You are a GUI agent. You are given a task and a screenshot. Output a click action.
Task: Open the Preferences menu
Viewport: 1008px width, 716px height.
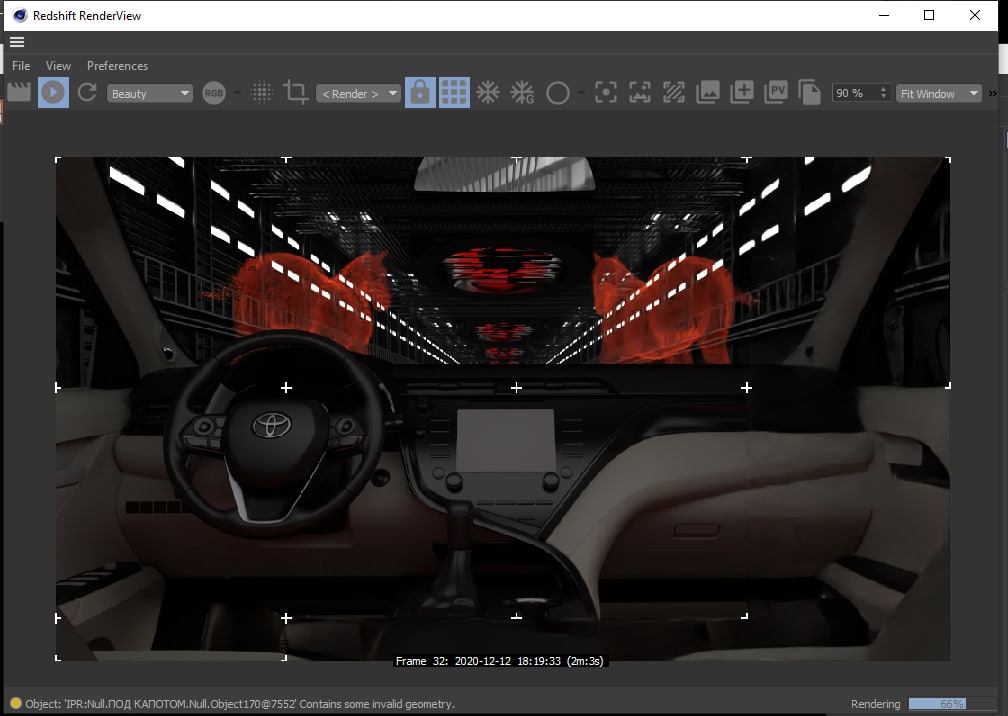coord(117,66)
